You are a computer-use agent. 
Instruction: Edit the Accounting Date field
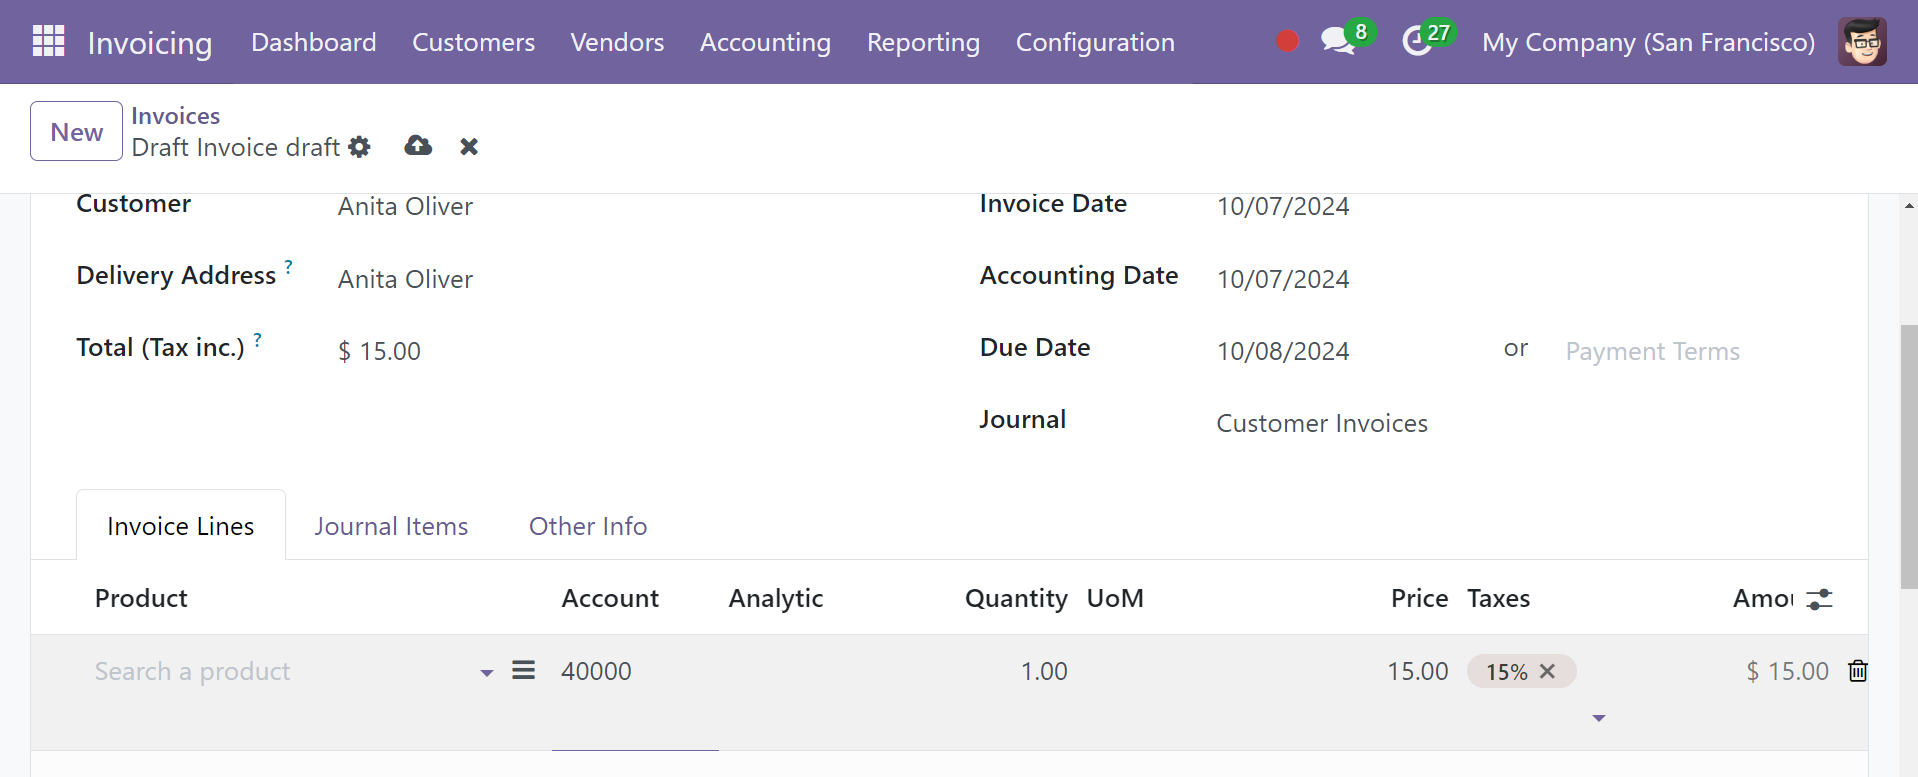click(x=1283, y=279)
